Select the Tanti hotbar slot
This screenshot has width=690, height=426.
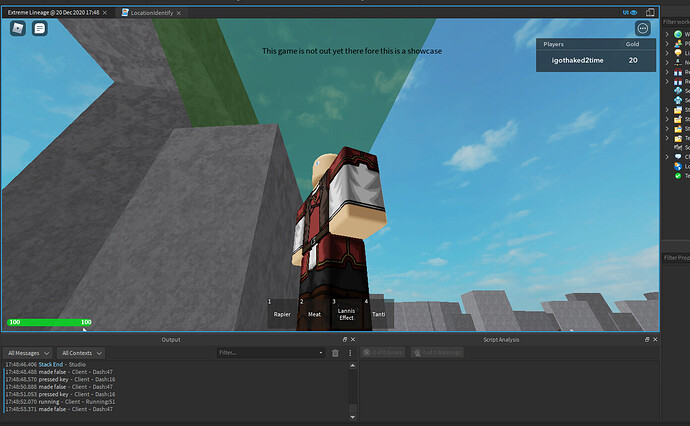click(378, 313)
